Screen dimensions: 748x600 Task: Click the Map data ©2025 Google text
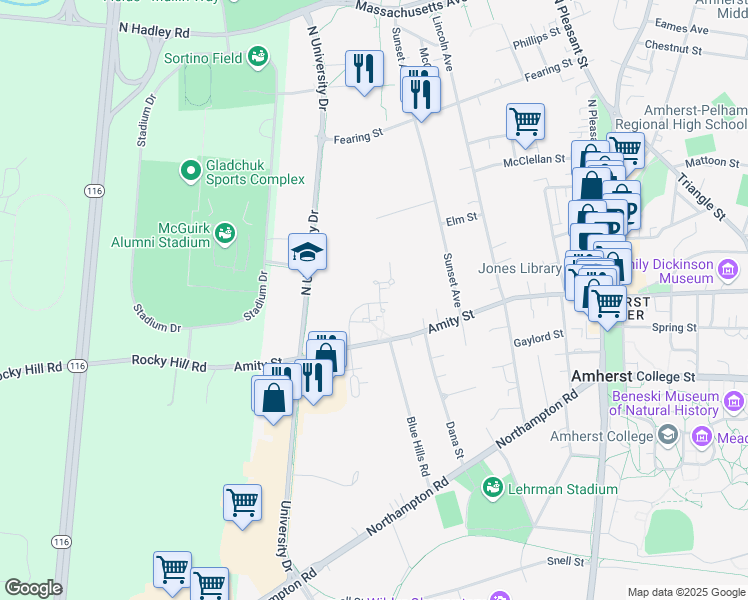pos(686,592)
